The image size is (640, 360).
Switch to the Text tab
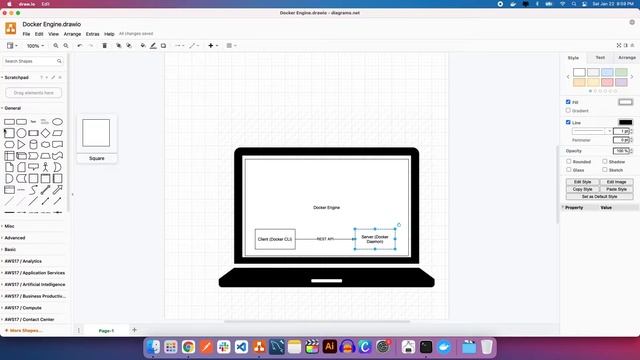pos(600,58)
